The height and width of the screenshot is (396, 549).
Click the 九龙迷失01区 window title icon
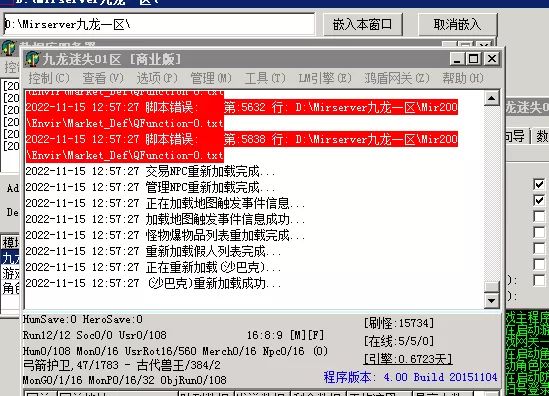click(33, 59)
